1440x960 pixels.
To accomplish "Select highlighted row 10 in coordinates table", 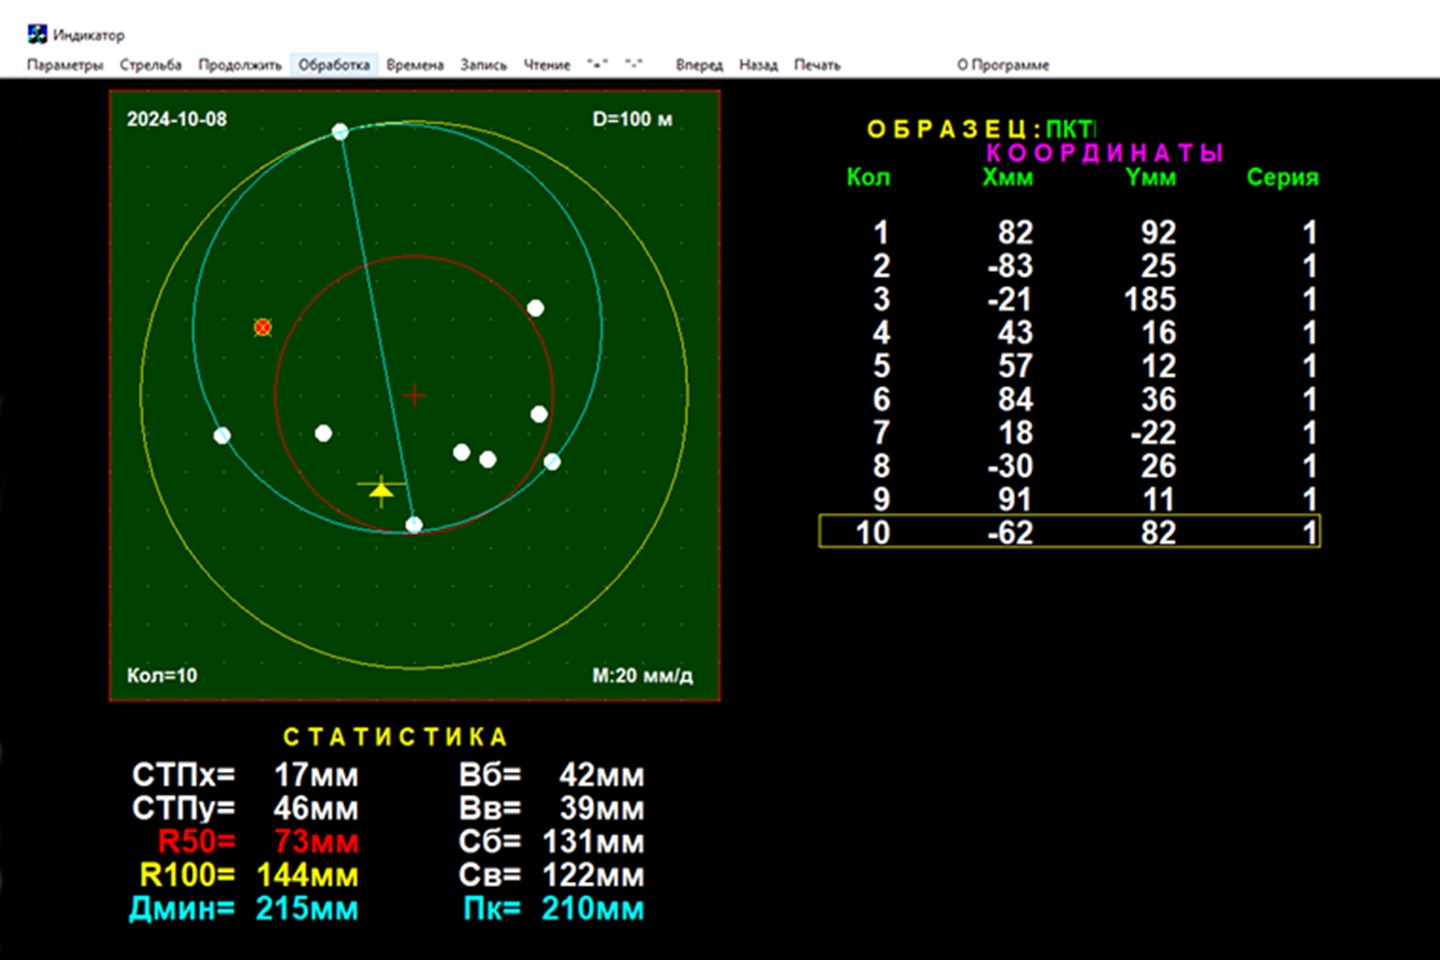I will point(1069,531).
